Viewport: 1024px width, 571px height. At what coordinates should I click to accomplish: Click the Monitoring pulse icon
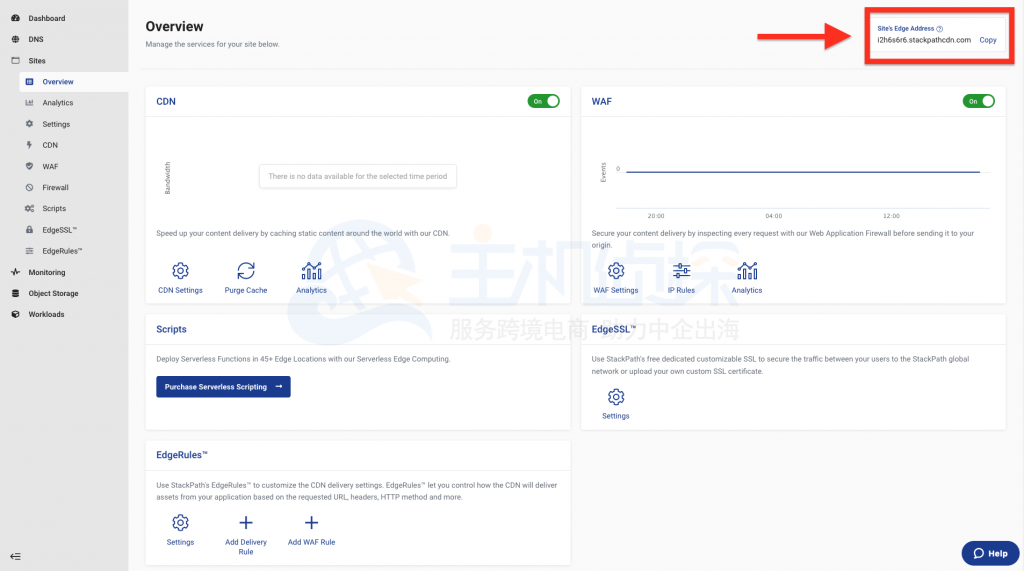[x=16, y=272]
